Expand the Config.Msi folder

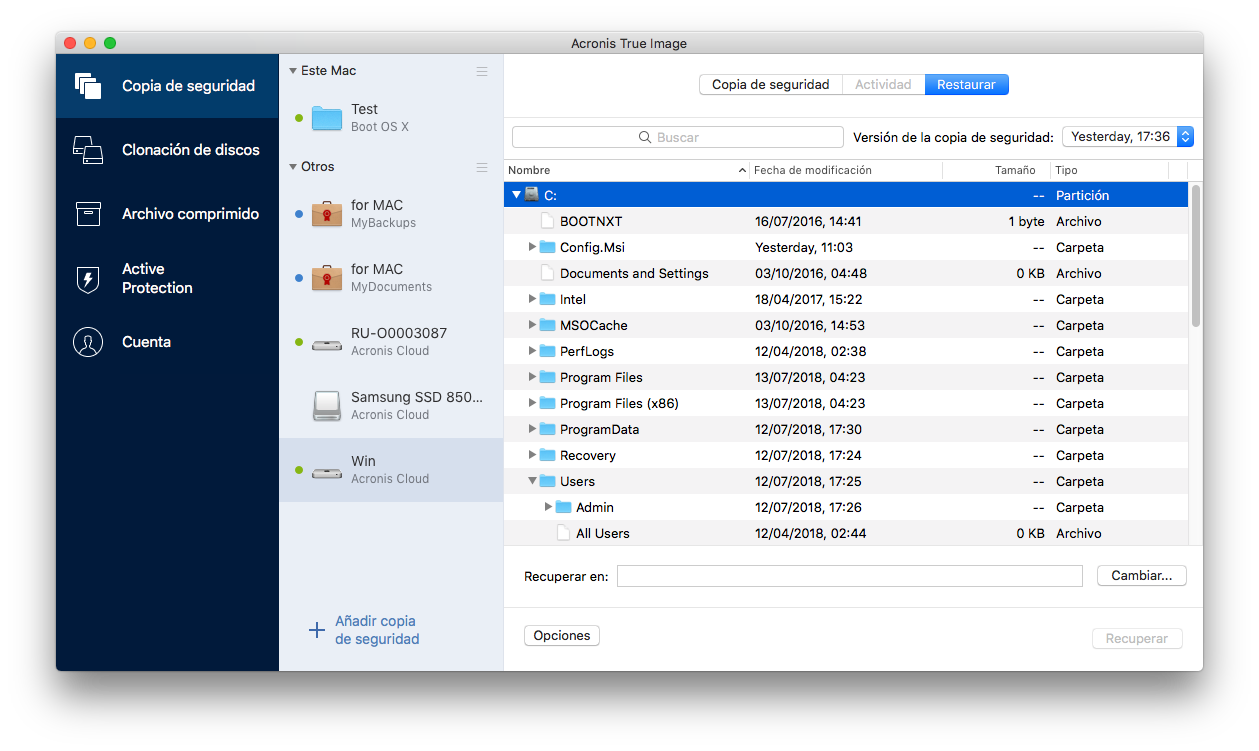(x=533, y=247)
